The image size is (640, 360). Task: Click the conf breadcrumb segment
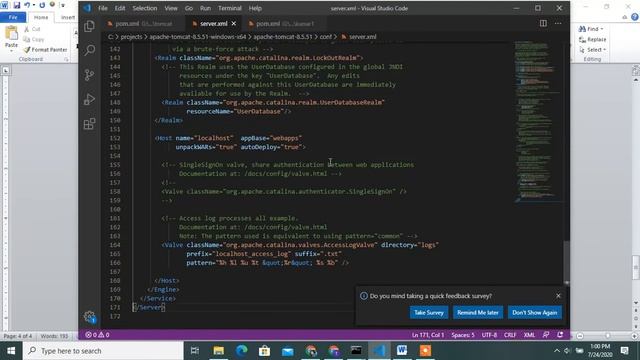325,37
